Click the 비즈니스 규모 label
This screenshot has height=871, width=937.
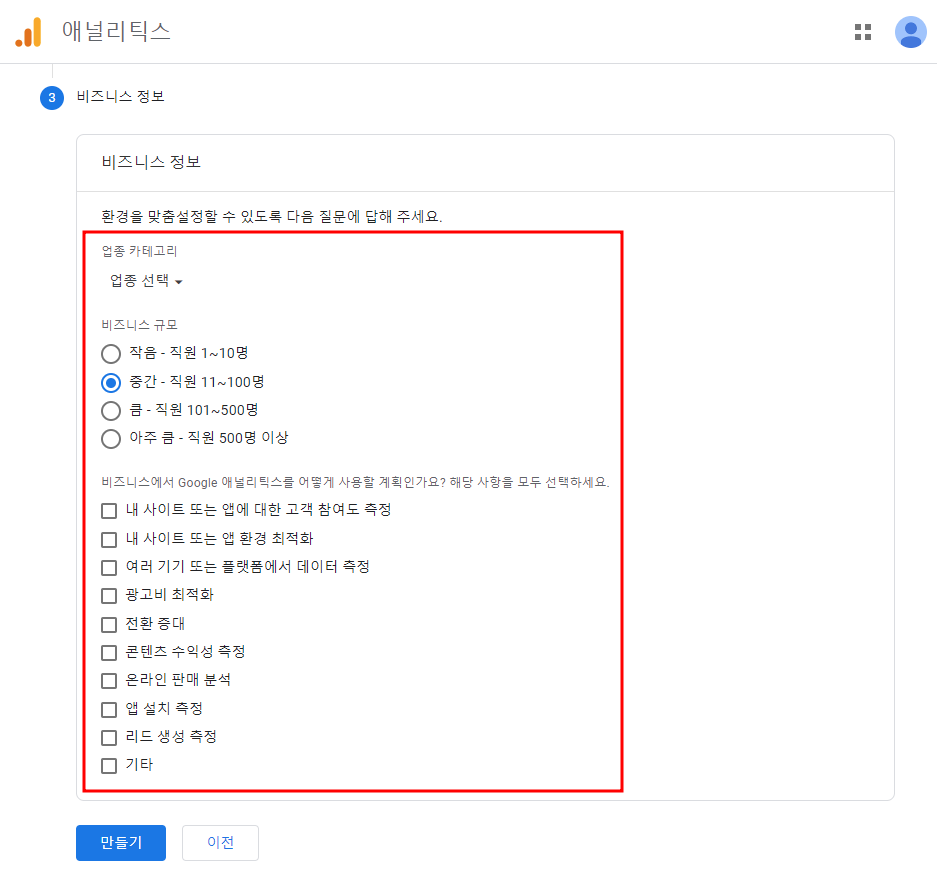coord(139,325)
